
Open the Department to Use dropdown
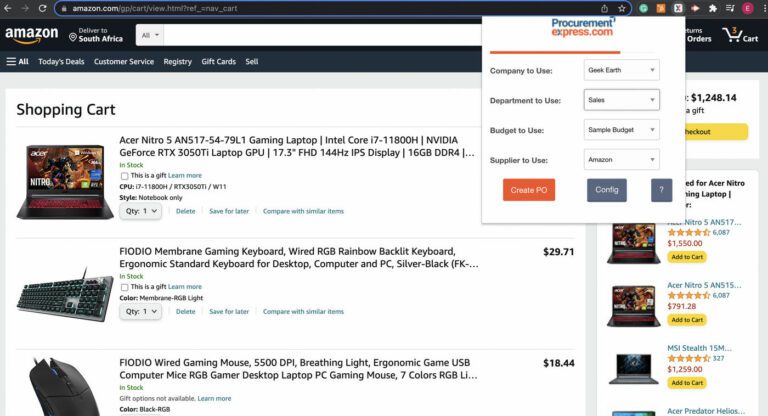tap(621, 100)
